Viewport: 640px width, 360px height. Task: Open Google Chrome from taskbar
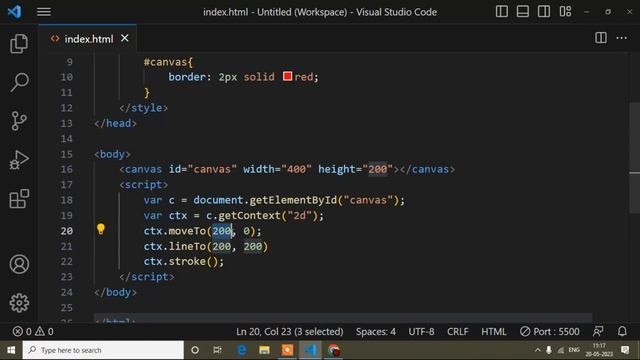click(333, 350)
